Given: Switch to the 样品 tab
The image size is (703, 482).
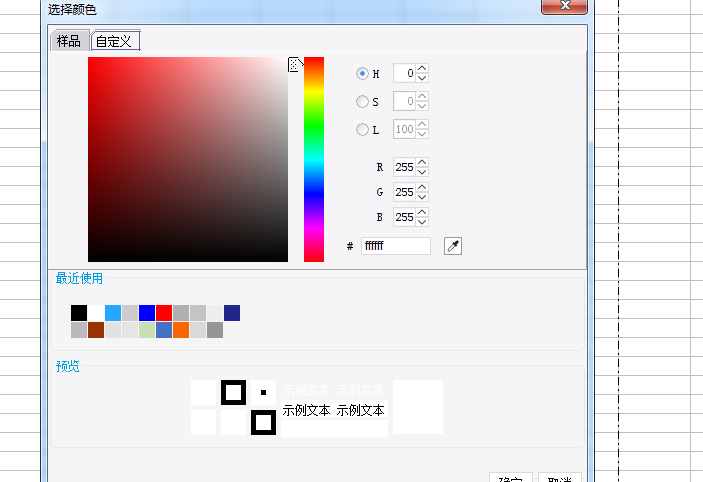Looking at the screenshot, I should (x=69, y=41).
